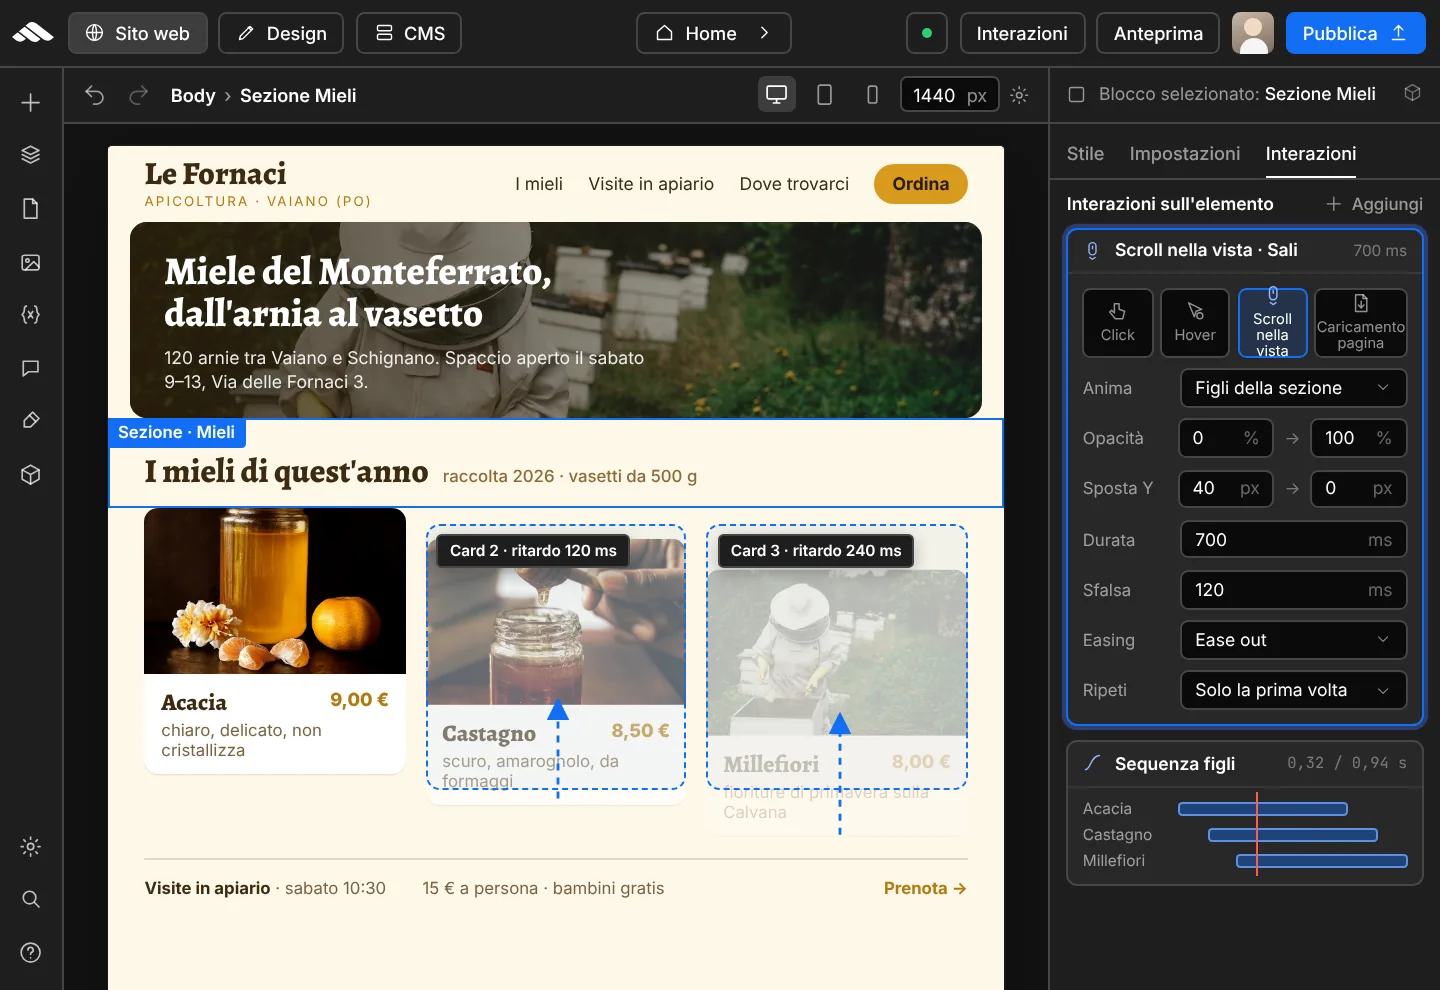Screen dimensions: 1440x990
Task: Switch to the Stile tab
Action: tap(1085, 153)
